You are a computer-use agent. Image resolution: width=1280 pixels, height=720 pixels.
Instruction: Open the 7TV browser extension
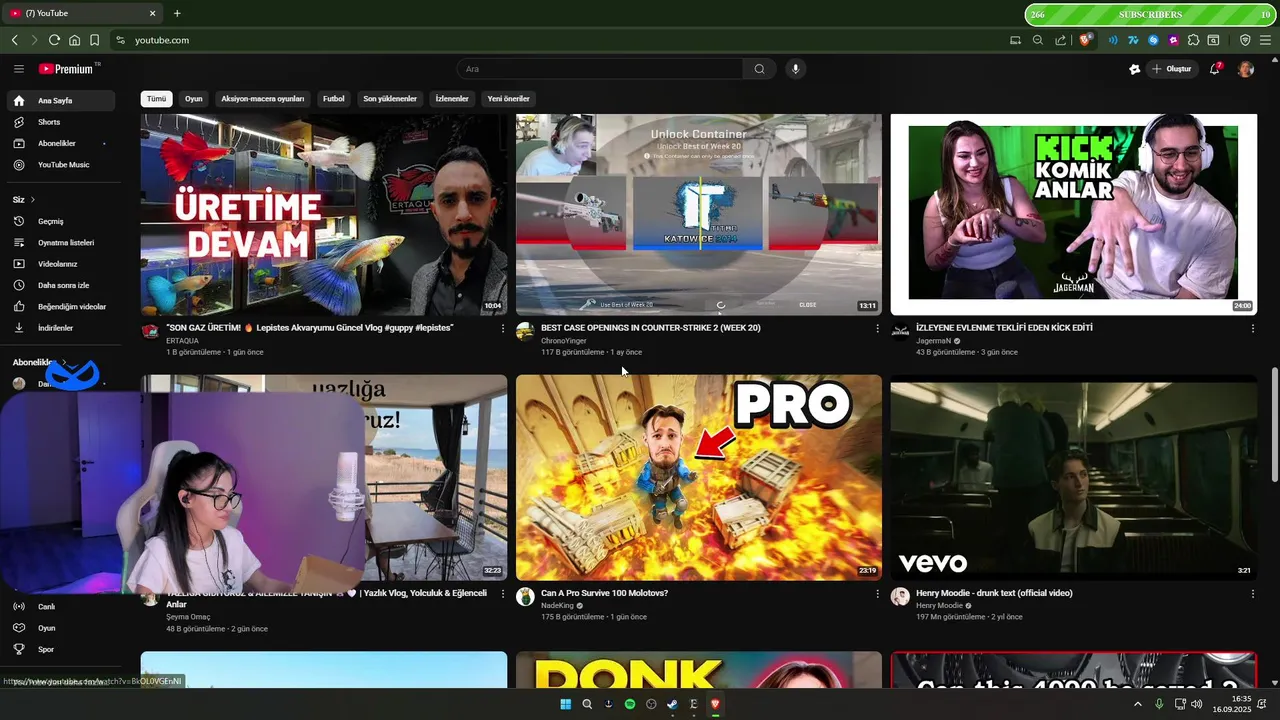pyautogui.click(x=1133, y=40)
